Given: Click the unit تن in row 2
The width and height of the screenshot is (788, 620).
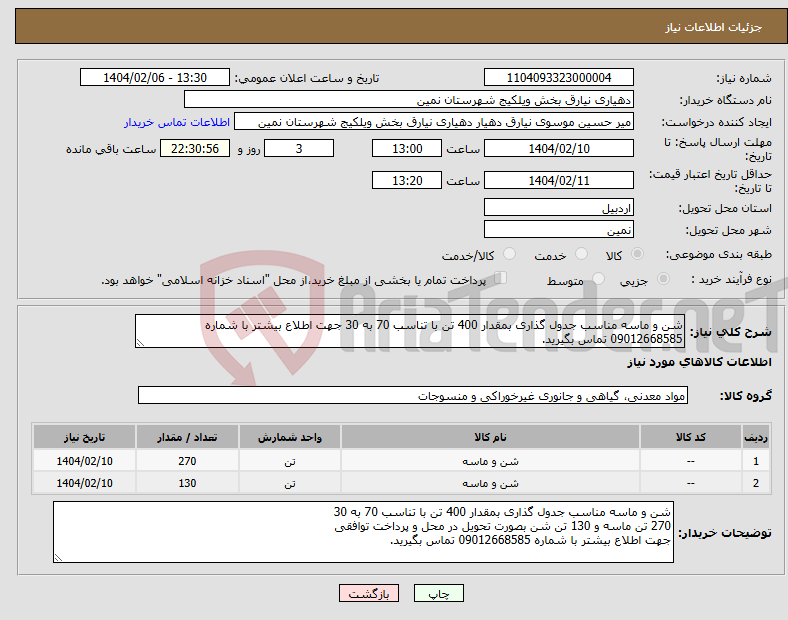Looking at the screenshot, I should point(289,483).
